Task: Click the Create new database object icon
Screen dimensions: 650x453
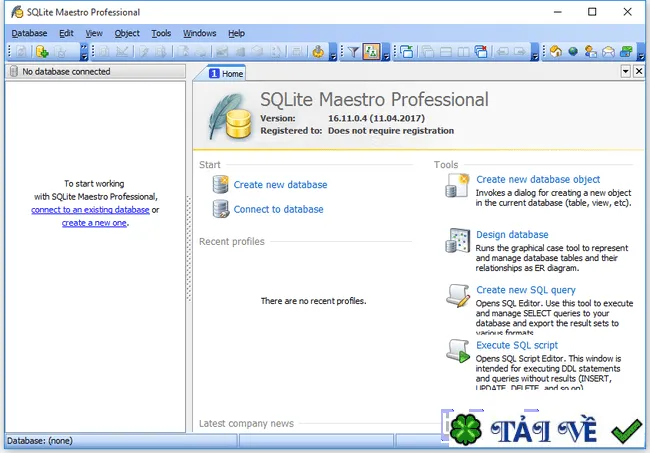Action: coord(458,185)
